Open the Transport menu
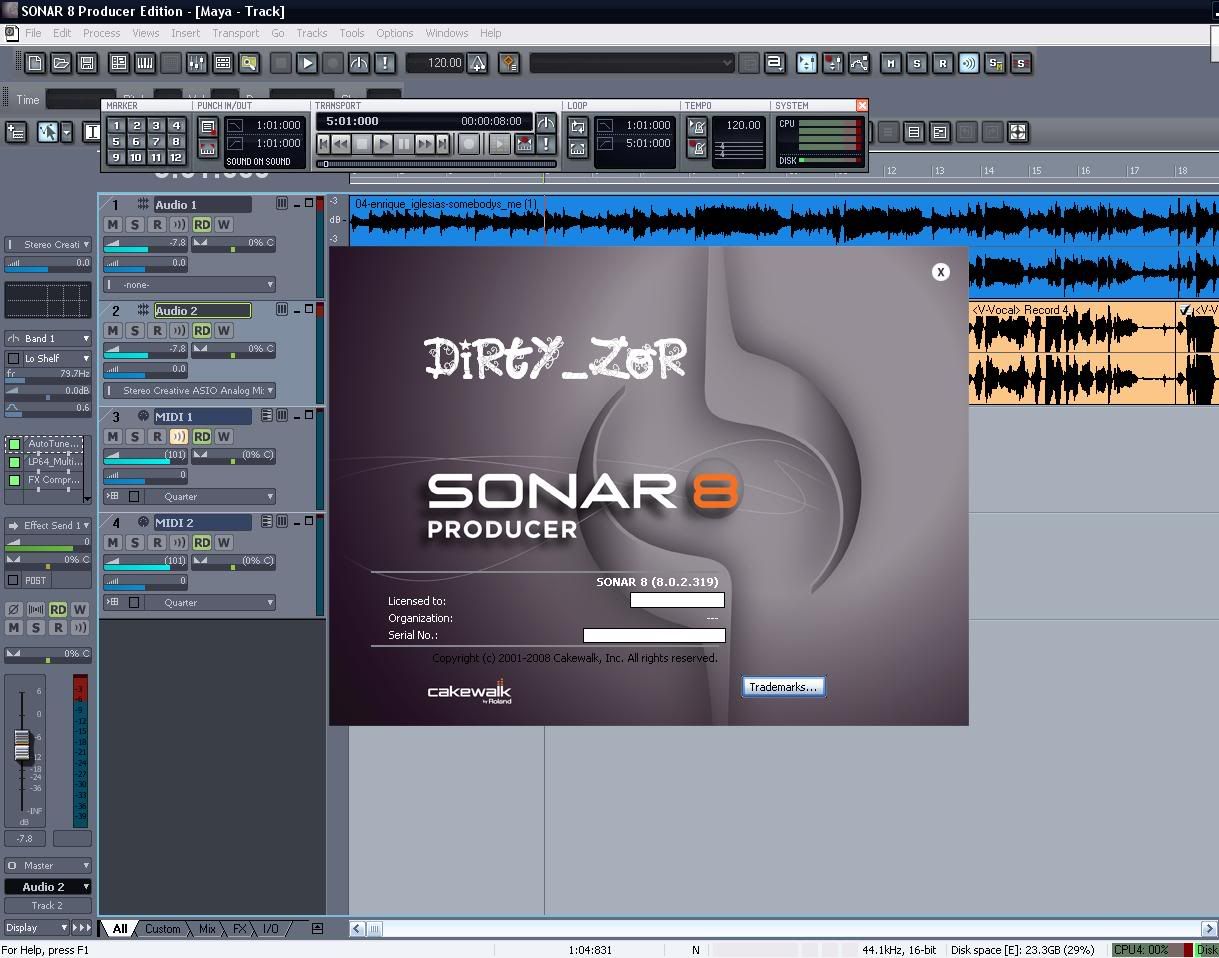The image size is (1219, 958). [x=236, y=33]
